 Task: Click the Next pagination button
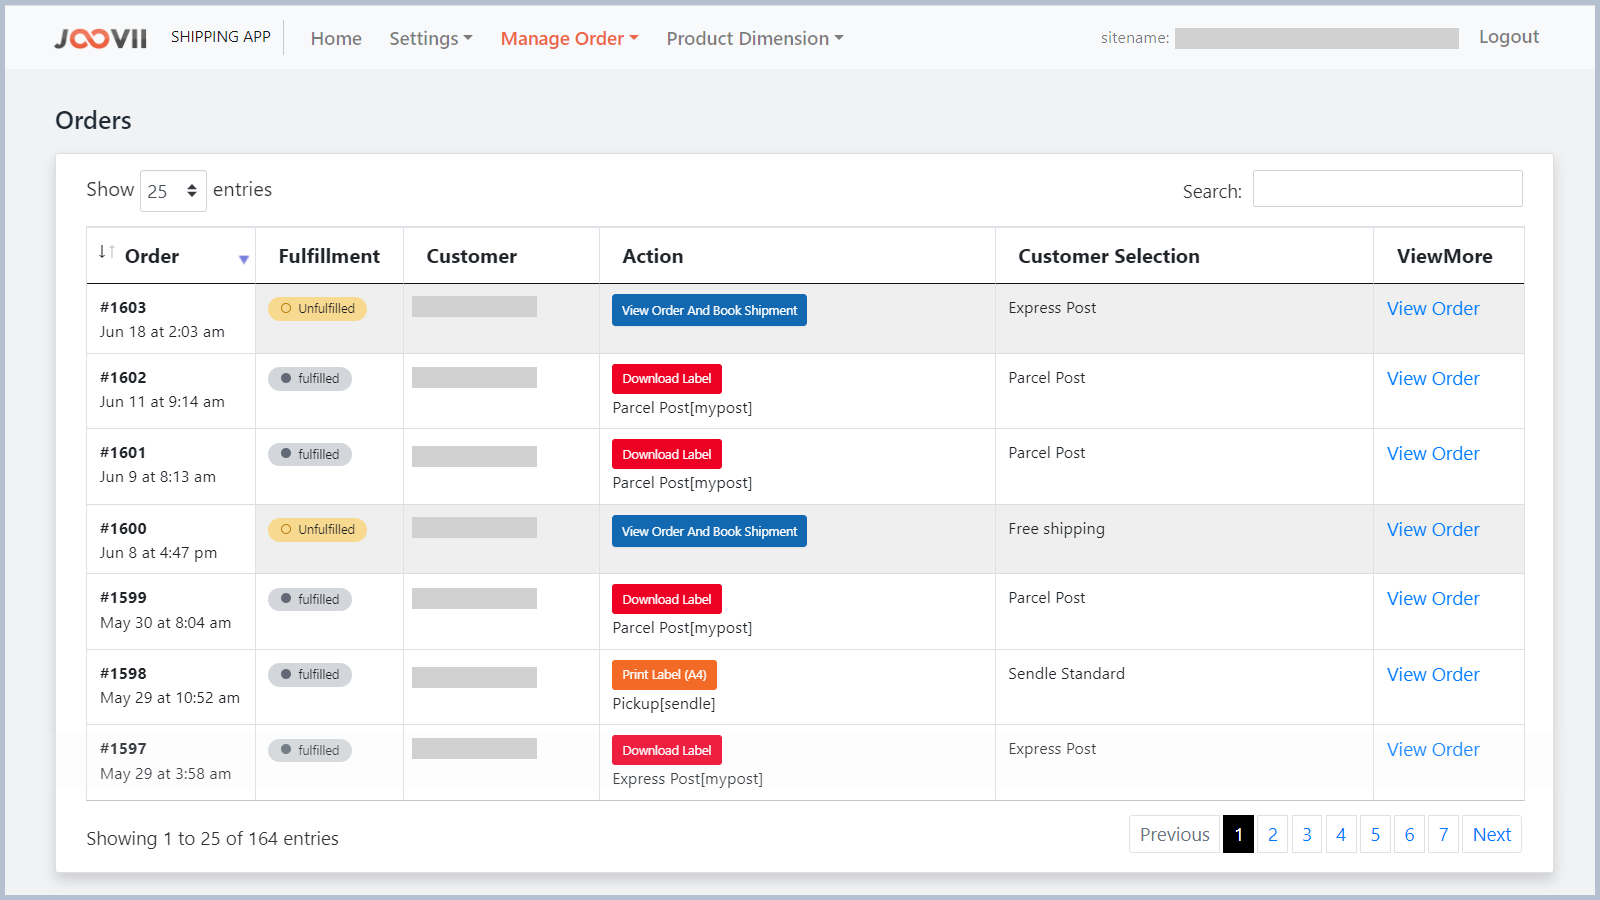pos(1491,834)
